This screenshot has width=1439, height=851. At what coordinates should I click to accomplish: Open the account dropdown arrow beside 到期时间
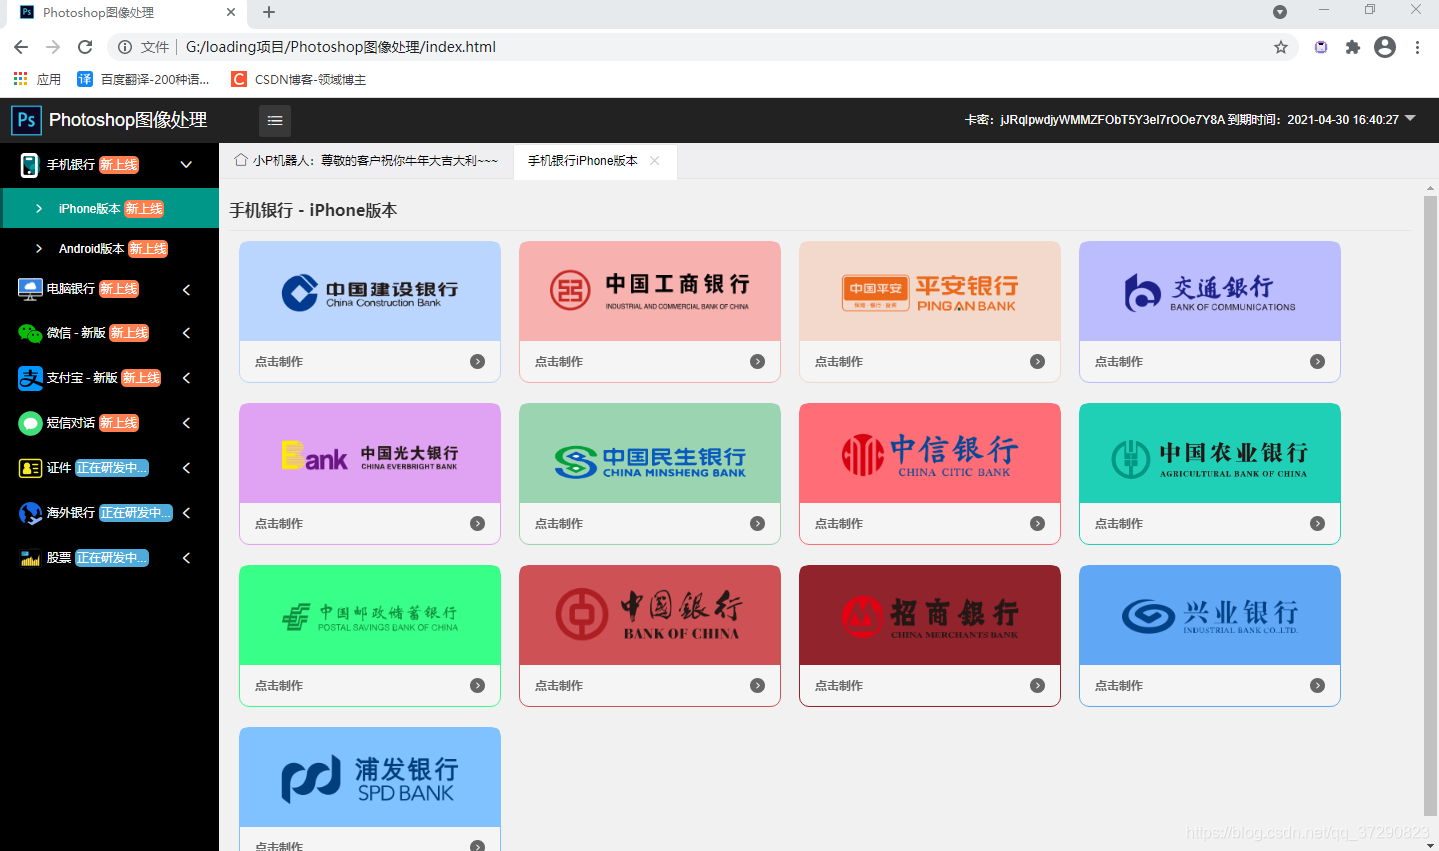(1411, 119)
